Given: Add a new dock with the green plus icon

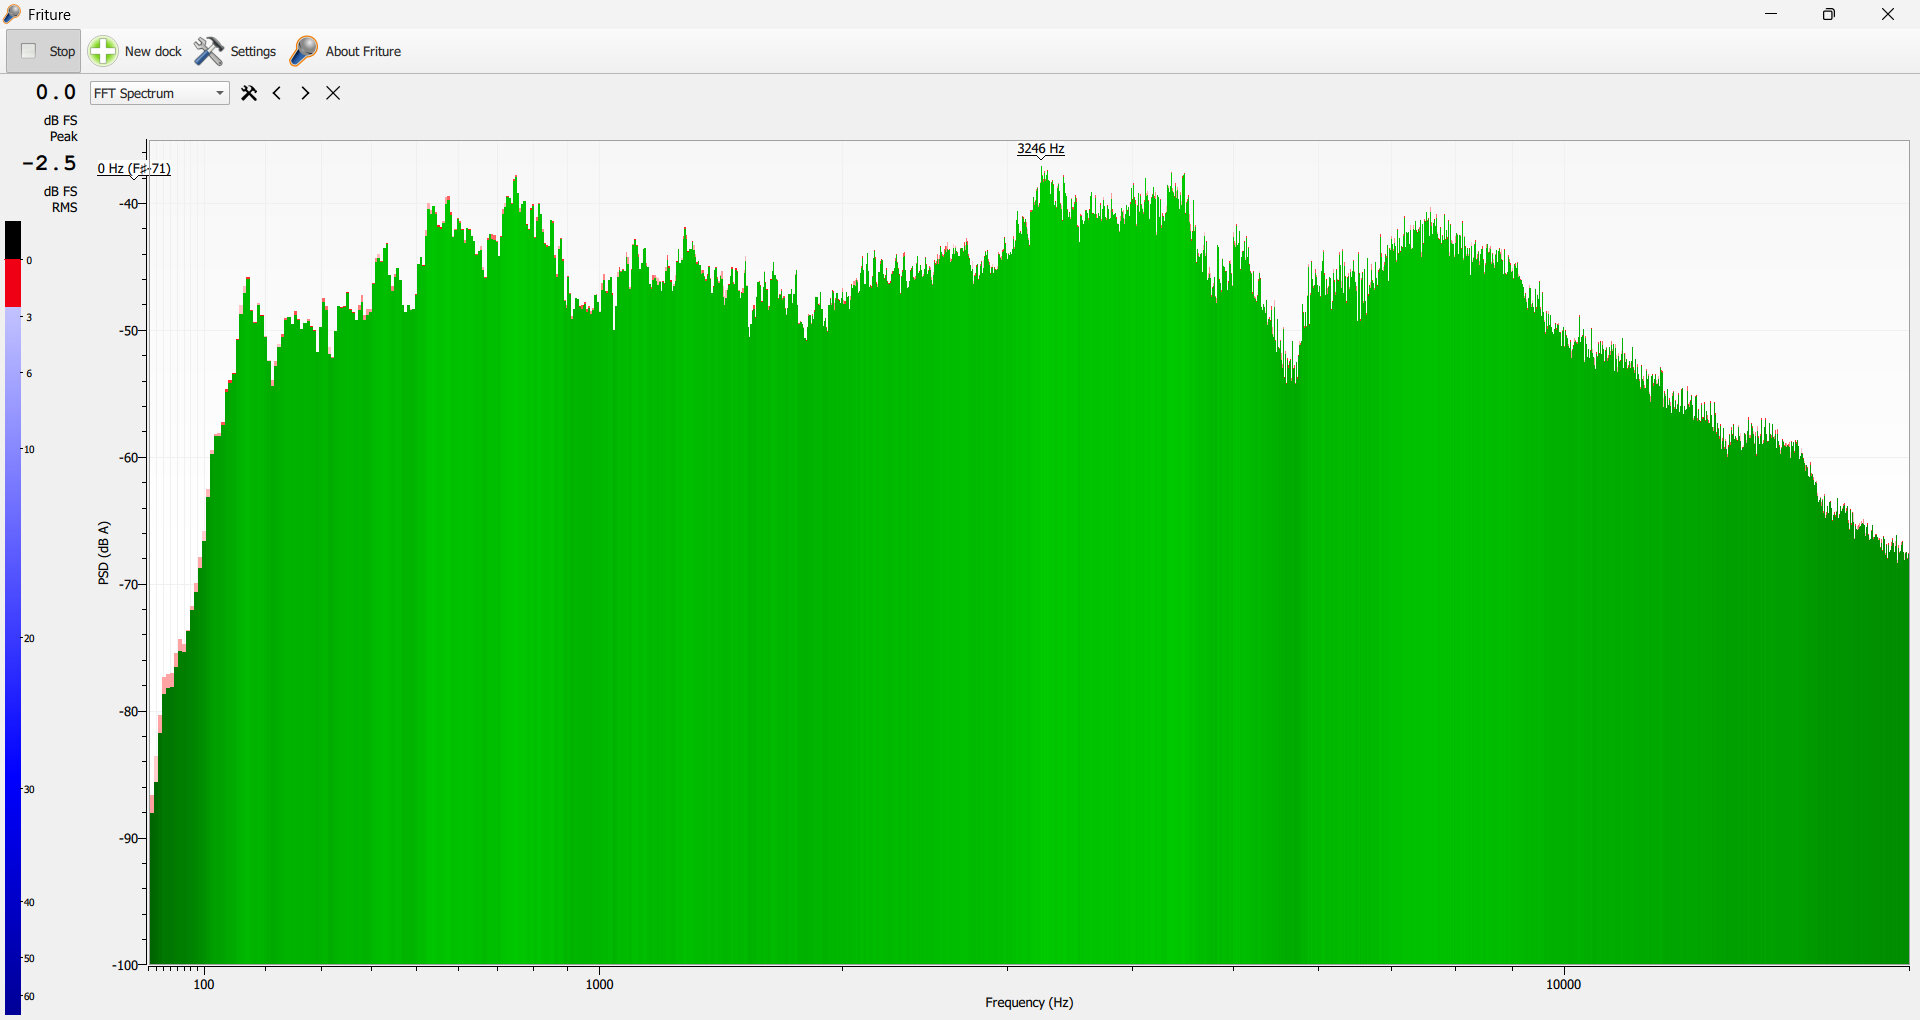Looking at the screenshot, I should pyautogui.click(x=103, y=51).
